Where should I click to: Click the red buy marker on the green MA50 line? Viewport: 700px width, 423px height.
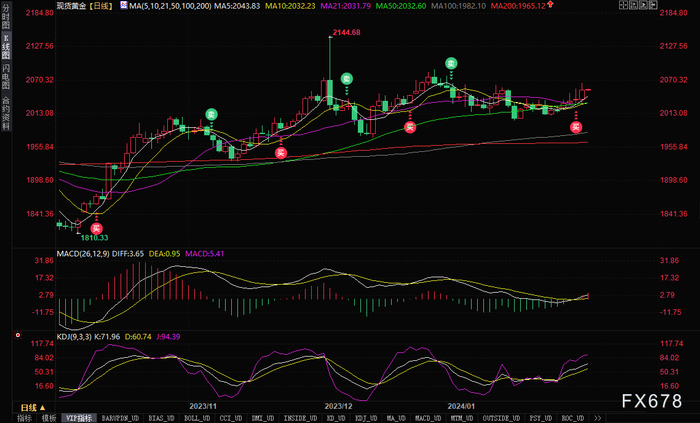click(410, 127)
